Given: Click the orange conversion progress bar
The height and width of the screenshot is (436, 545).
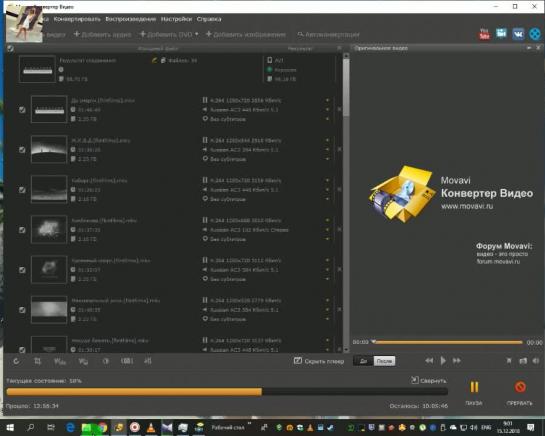Looking at the screenshot, I should coord(227,392).
